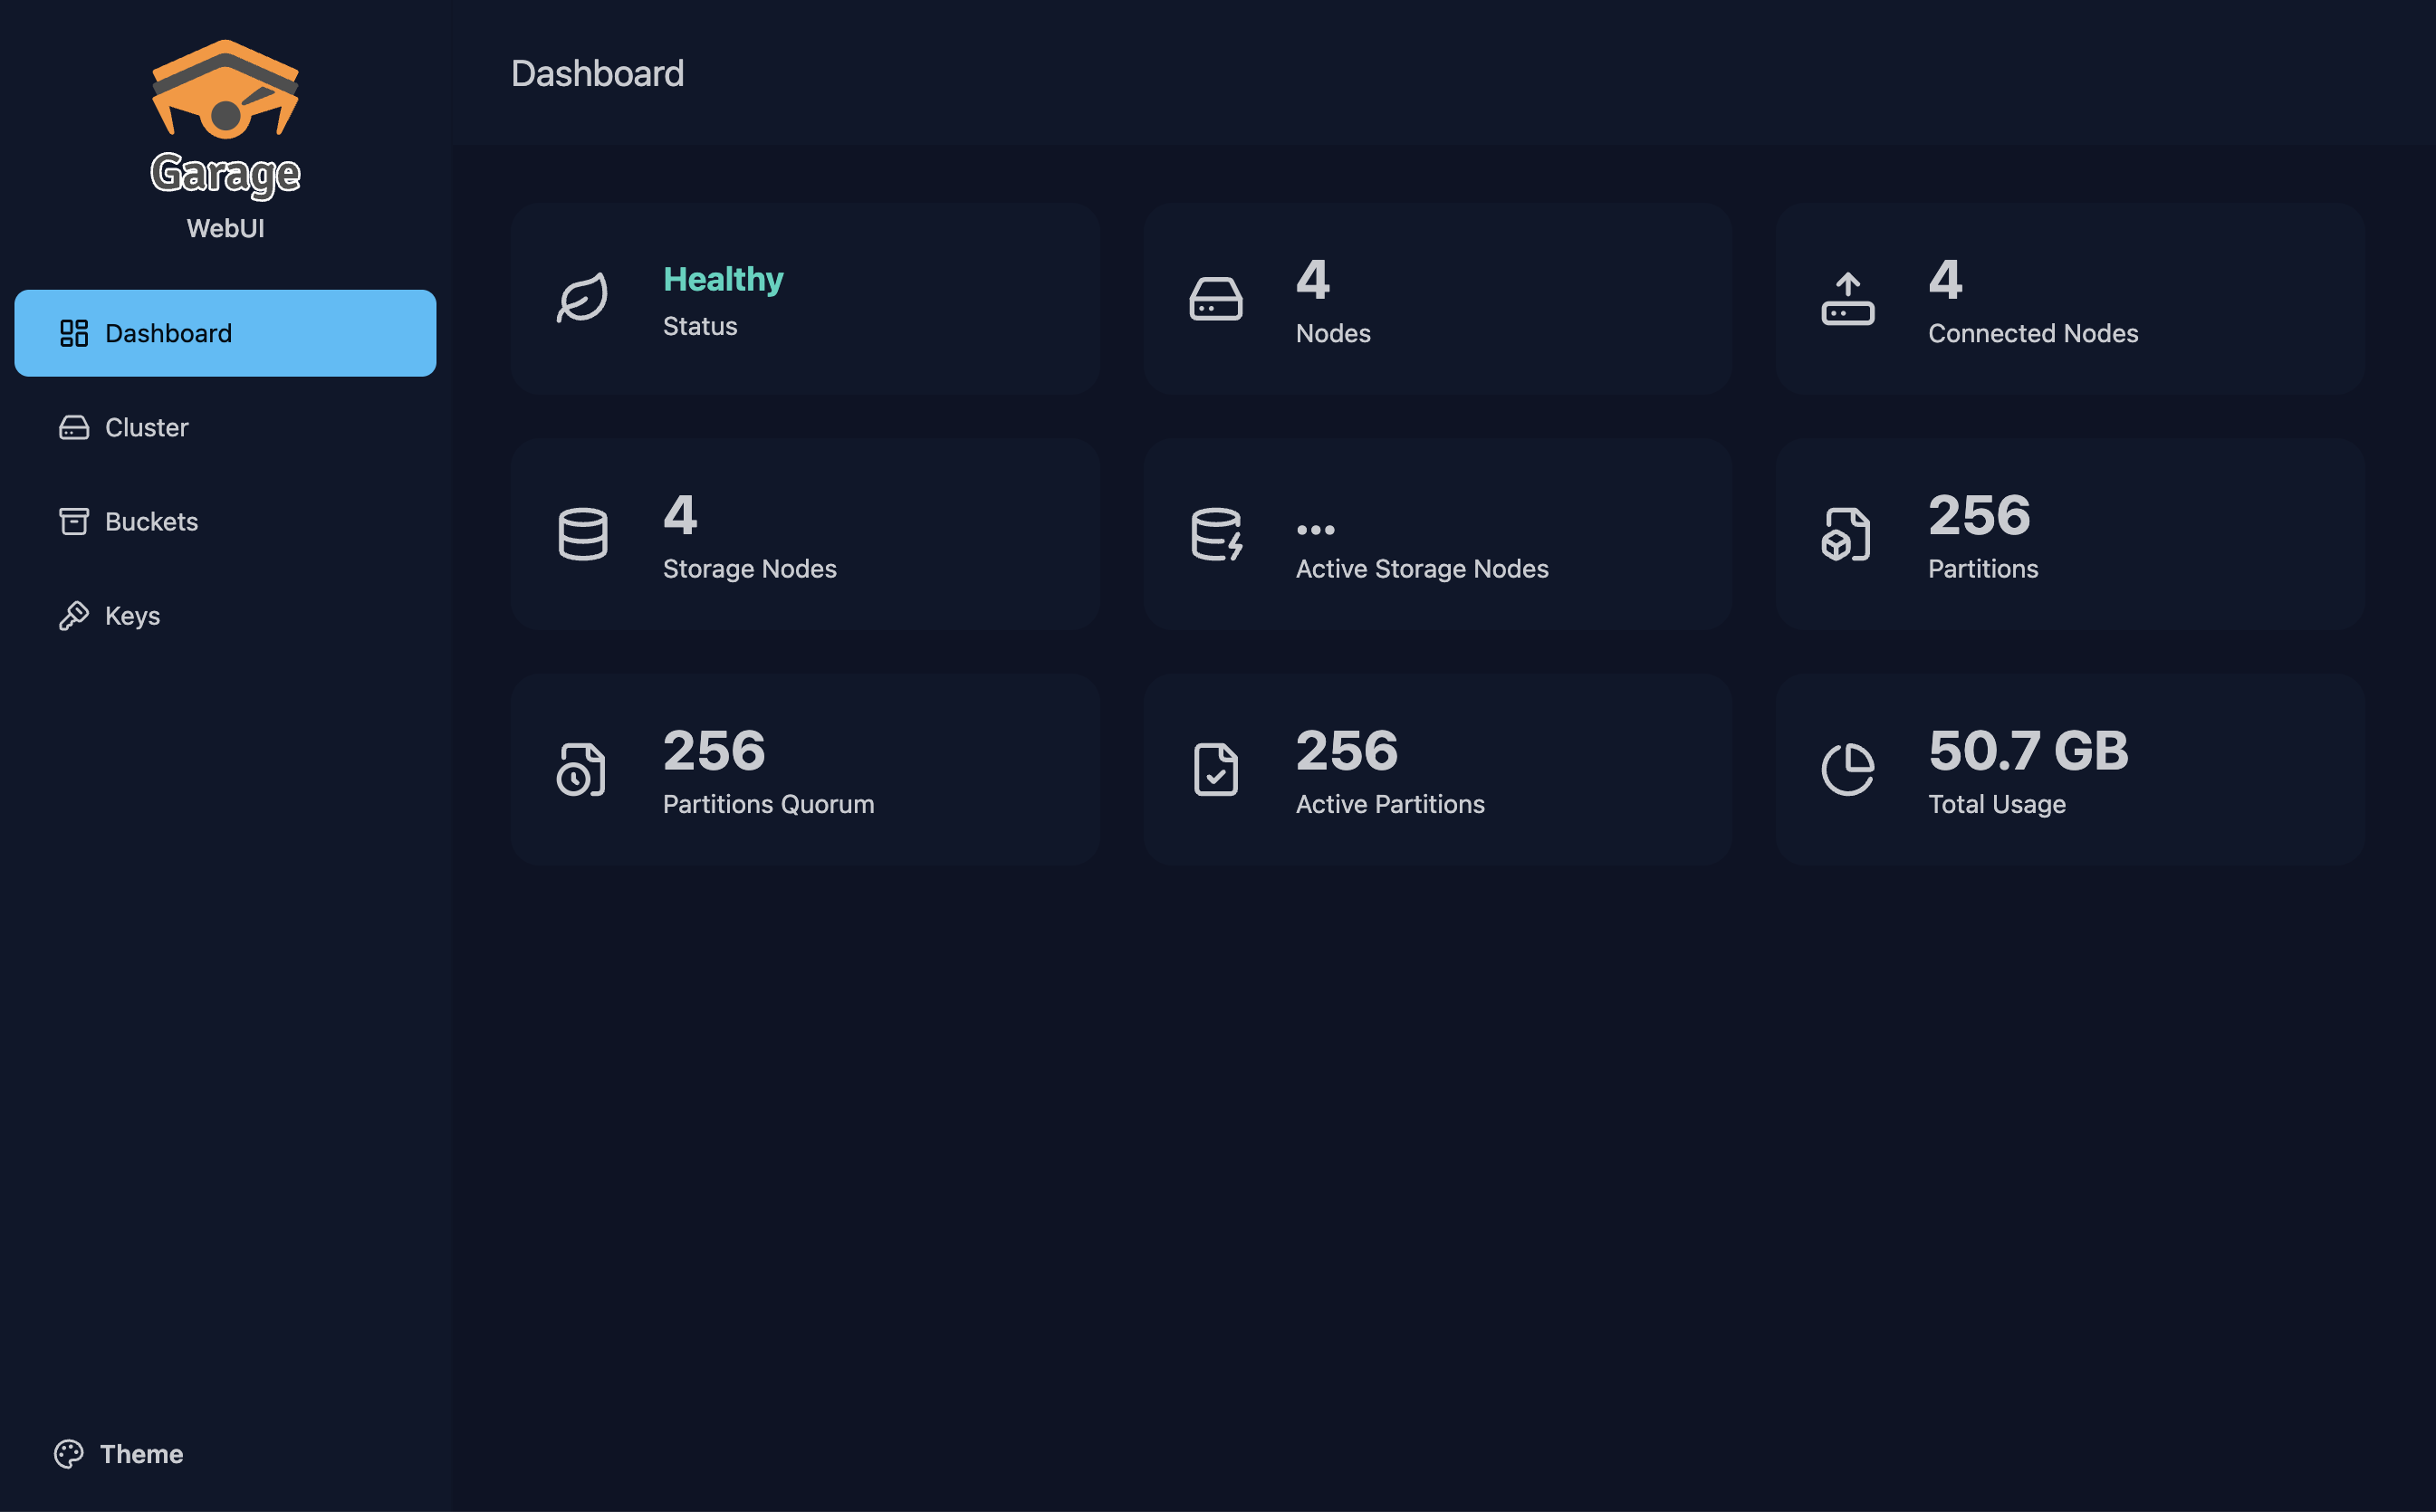Click the file clock icon for Partitions Quorum
This screenshot has width=2436, height=1512.
click(x=582, y=769)
